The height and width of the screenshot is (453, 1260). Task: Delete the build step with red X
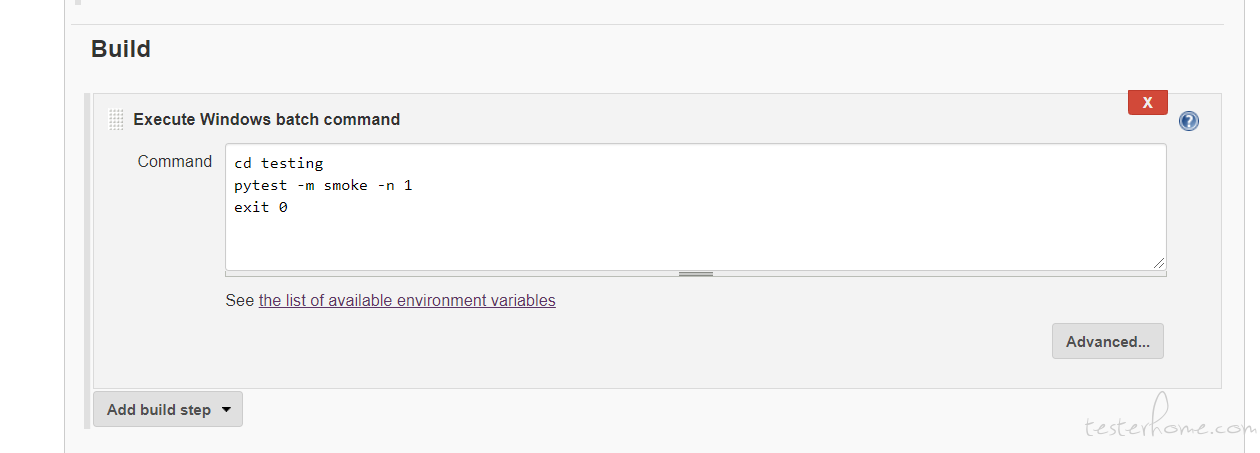(1148, 102)
